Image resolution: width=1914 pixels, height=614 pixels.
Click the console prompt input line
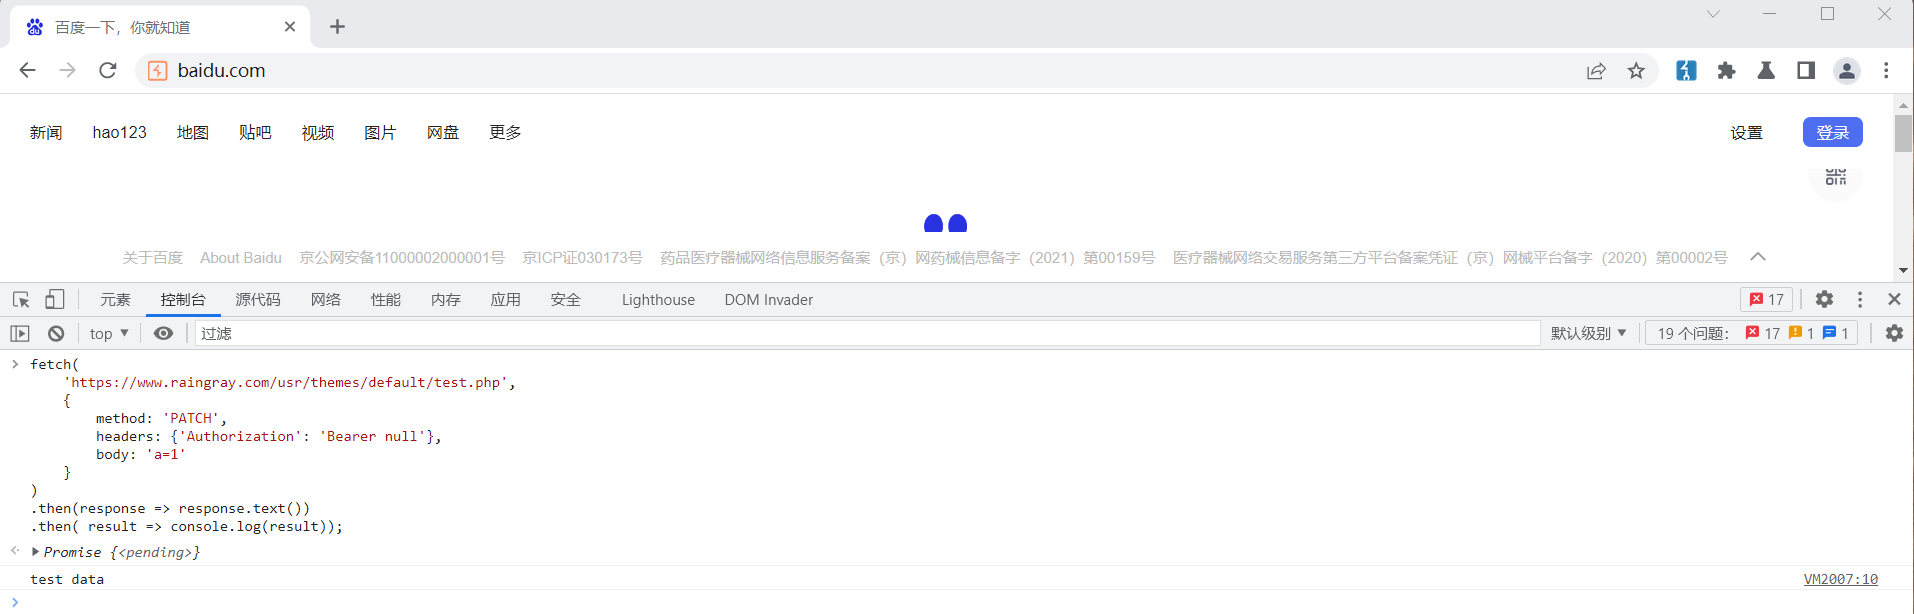(x=960, y=602)
